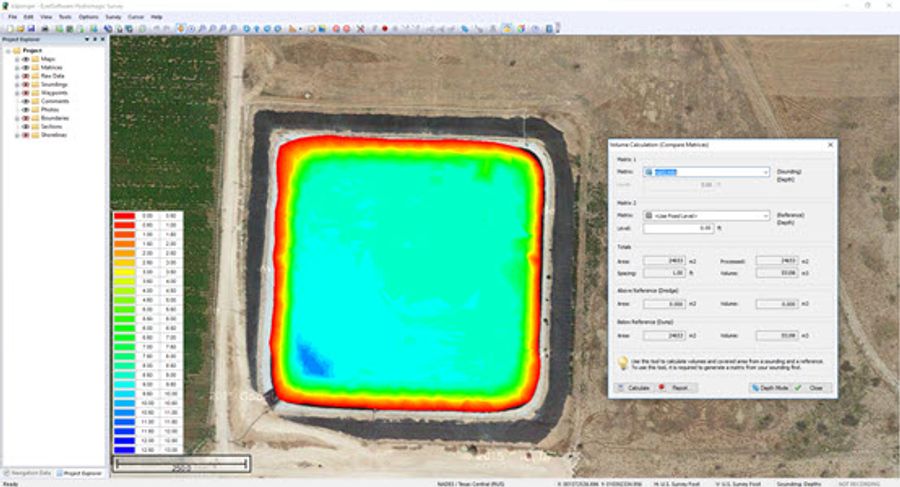Click the red crossed-tools toolbar icon
This screenshot has height=487, width=900.
pyautogui.click(x=360, y=28)
